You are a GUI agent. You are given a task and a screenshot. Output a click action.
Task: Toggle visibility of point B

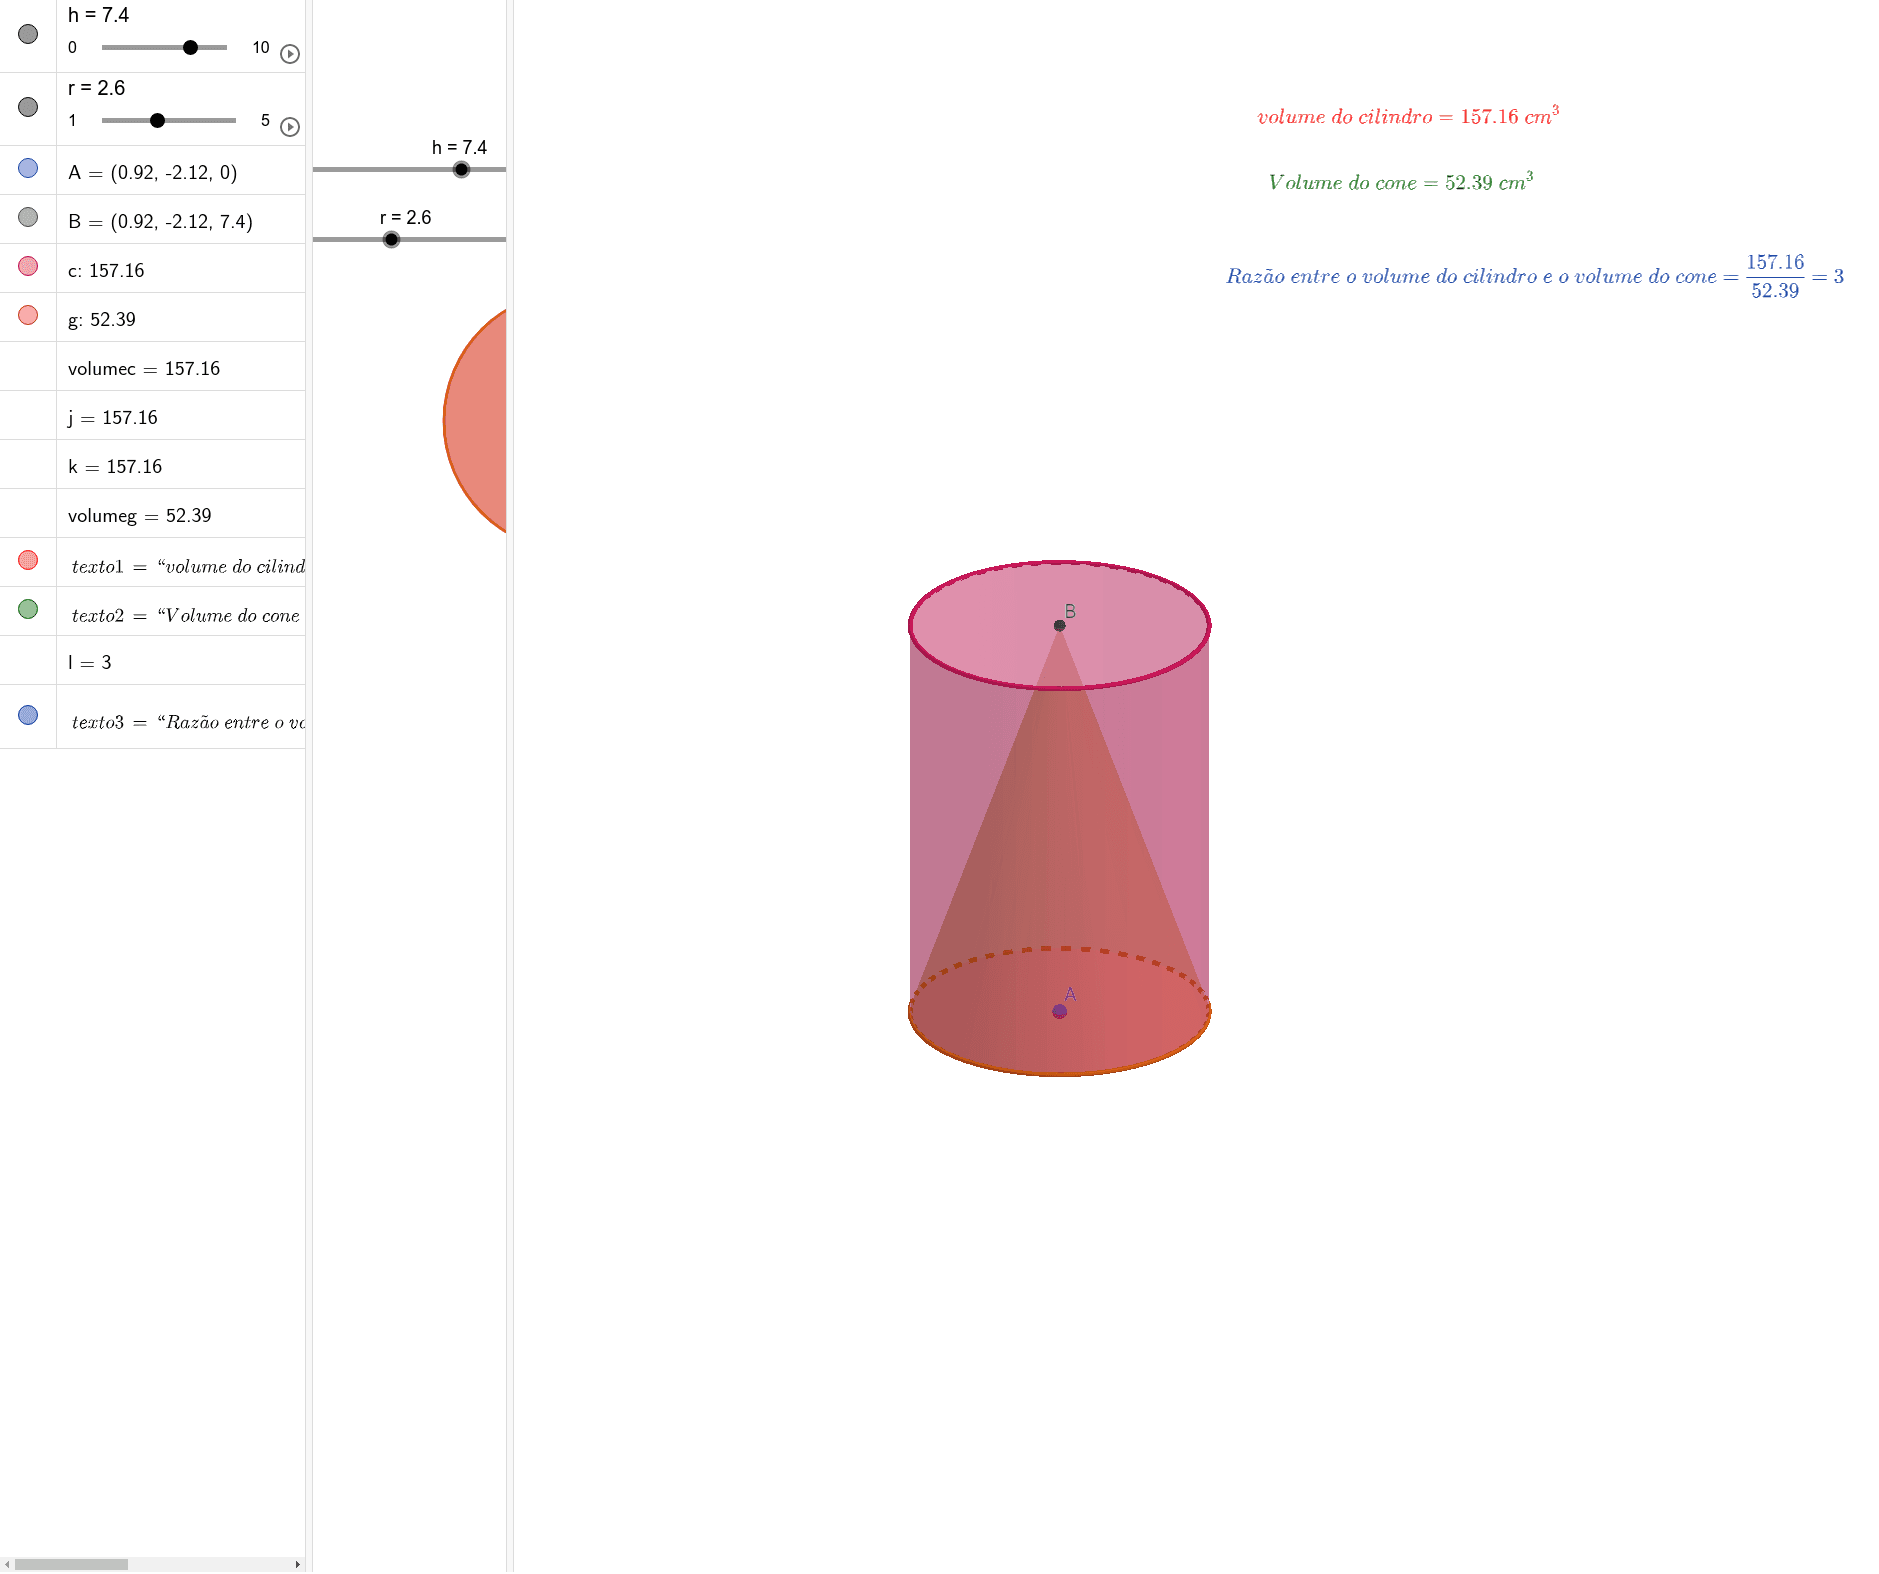[x=28, y=217]
